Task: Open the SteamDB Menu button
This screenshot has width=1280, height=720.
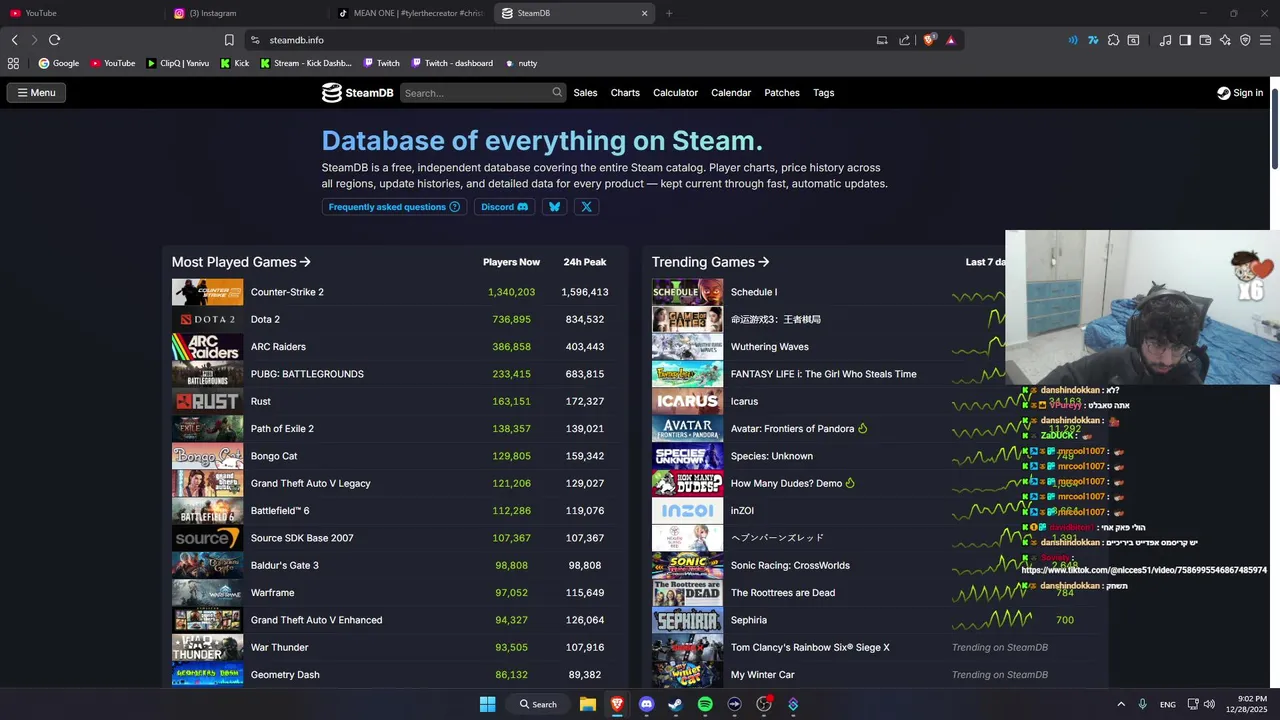Action: (x=36, y=93)
